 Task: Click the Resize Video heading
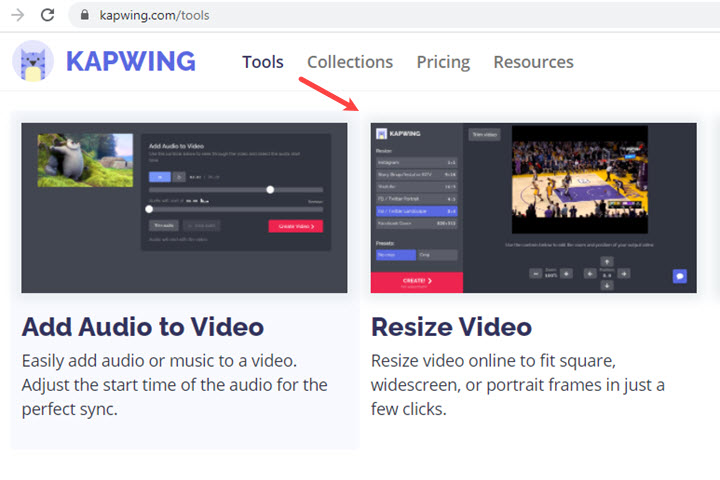451,327
